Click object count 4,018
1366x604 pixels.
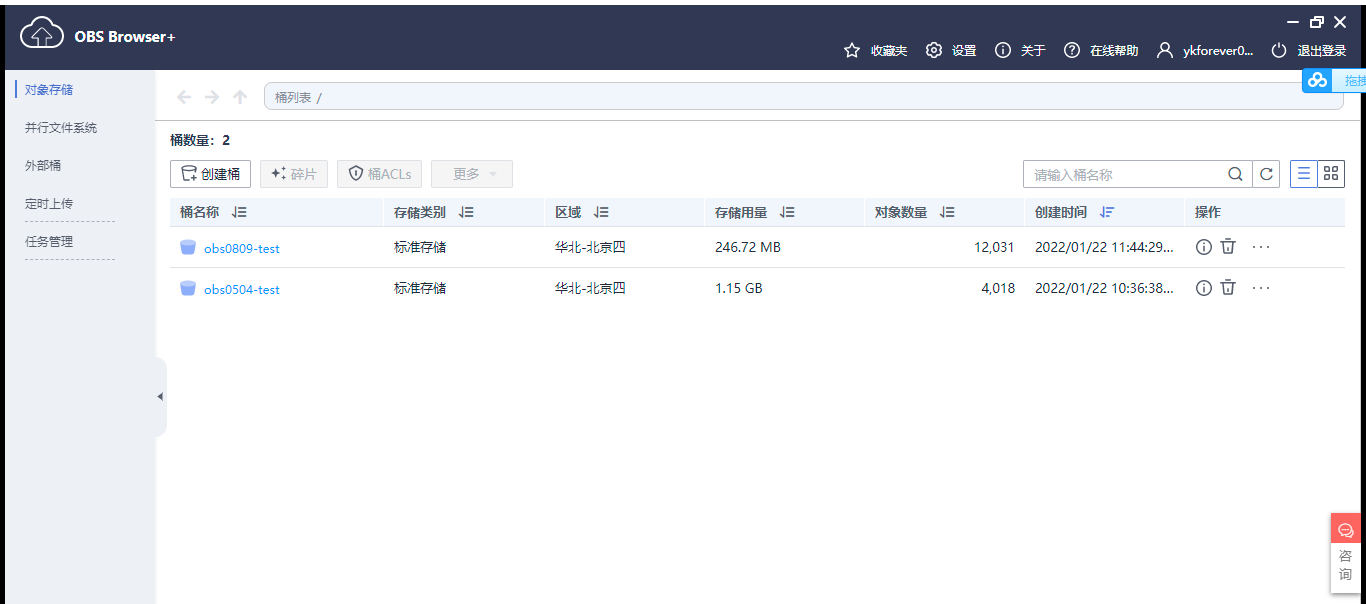pos(998,288)
